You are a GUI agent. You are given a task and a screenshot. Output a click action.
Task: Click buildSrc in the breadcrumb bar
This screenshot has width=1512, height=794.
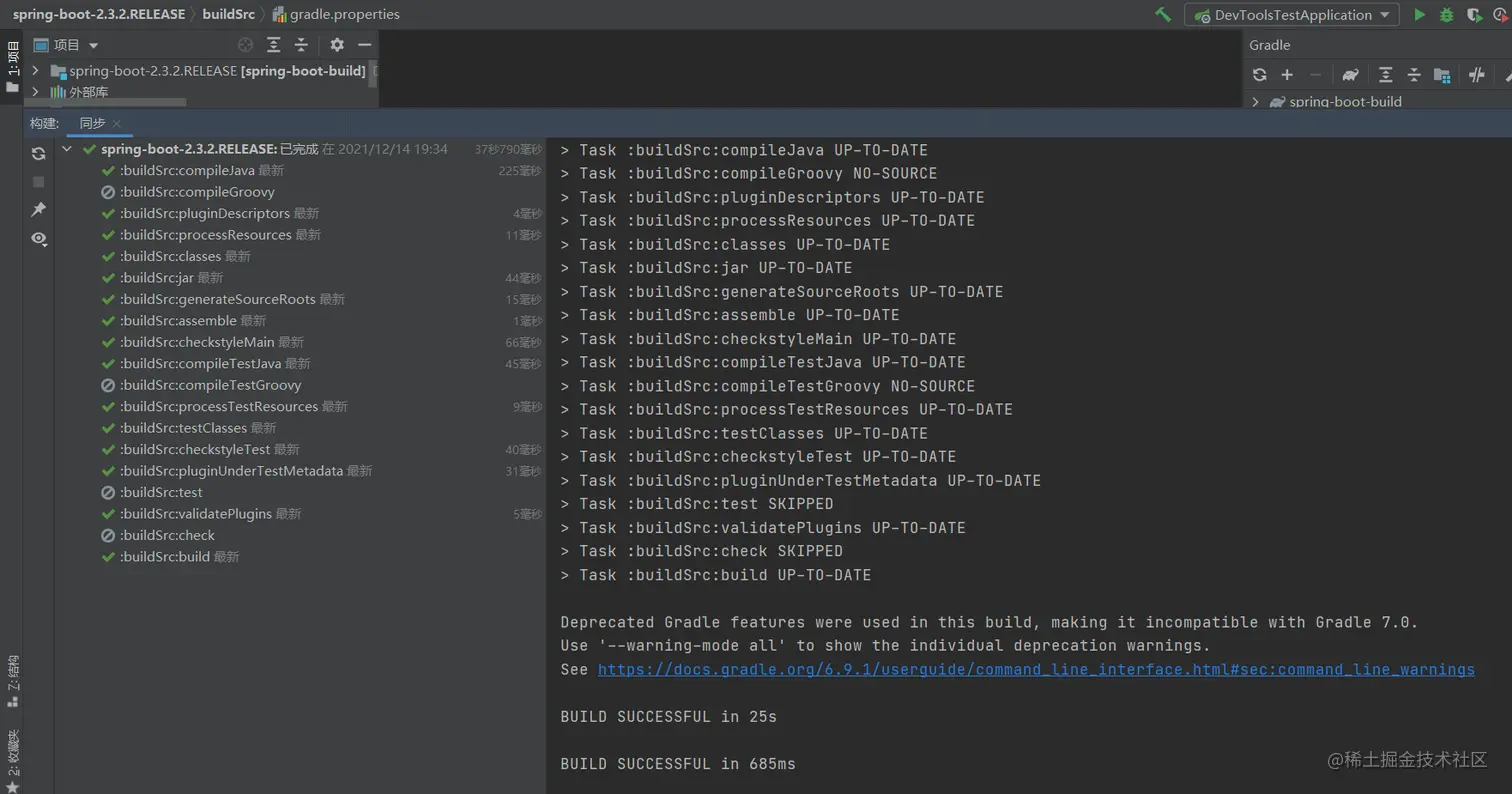click(x=230, y=15)
